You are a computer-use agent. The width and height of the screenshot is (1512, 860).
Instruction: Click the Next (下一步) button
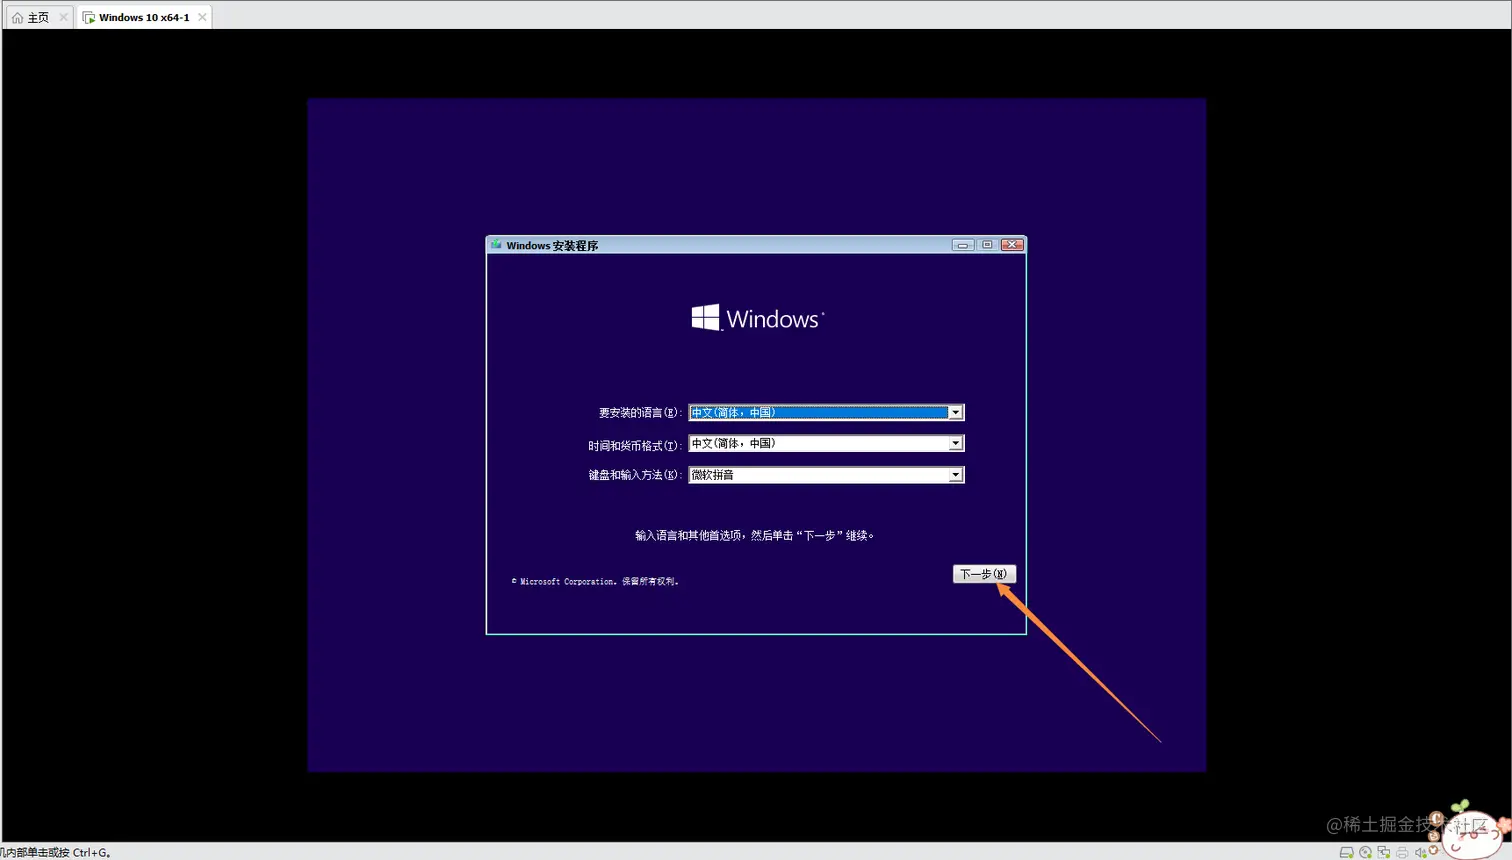click(x=984, y=574)
